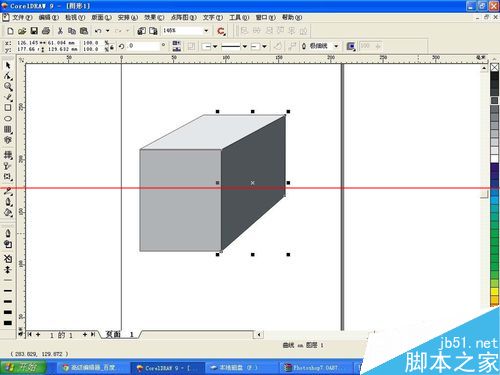Viewport: 500px width, 375px height.
Task: Open the Outline Color dialog icon
Action: pos(8,244)
